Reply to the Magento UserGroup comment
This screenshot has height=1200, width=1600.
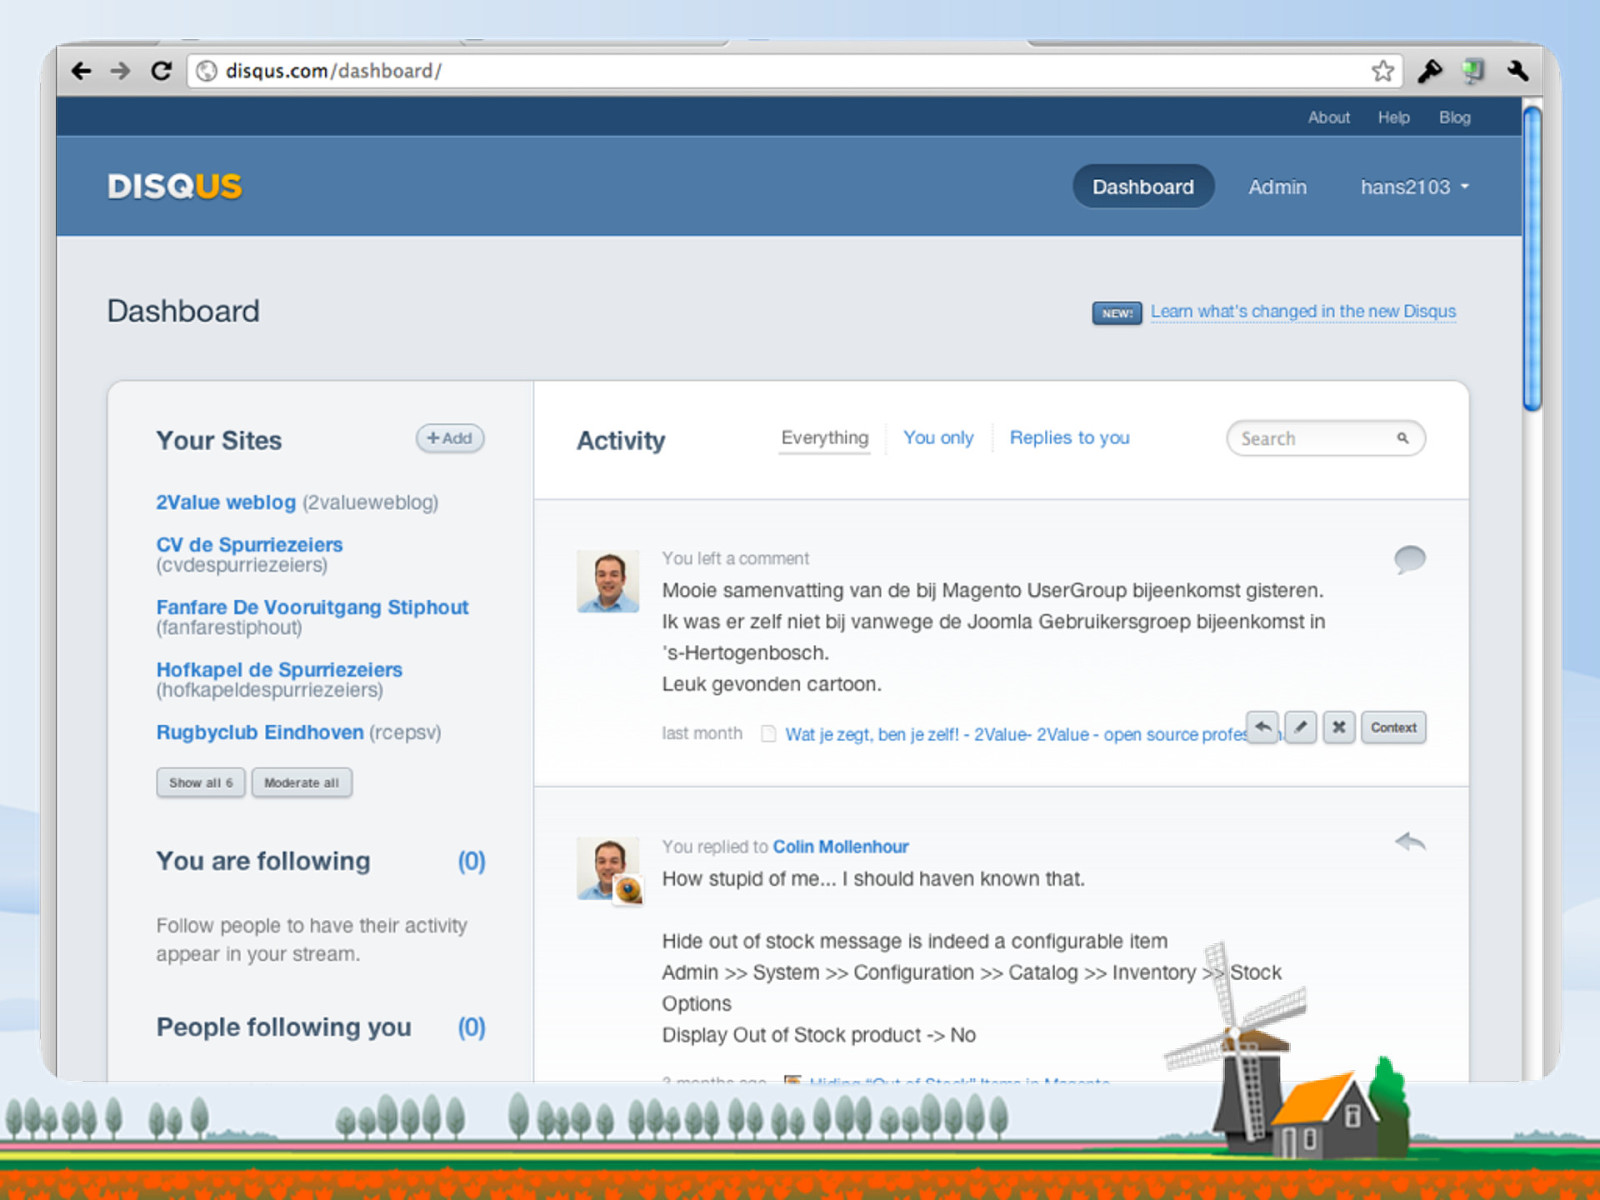coord(1262,727)
